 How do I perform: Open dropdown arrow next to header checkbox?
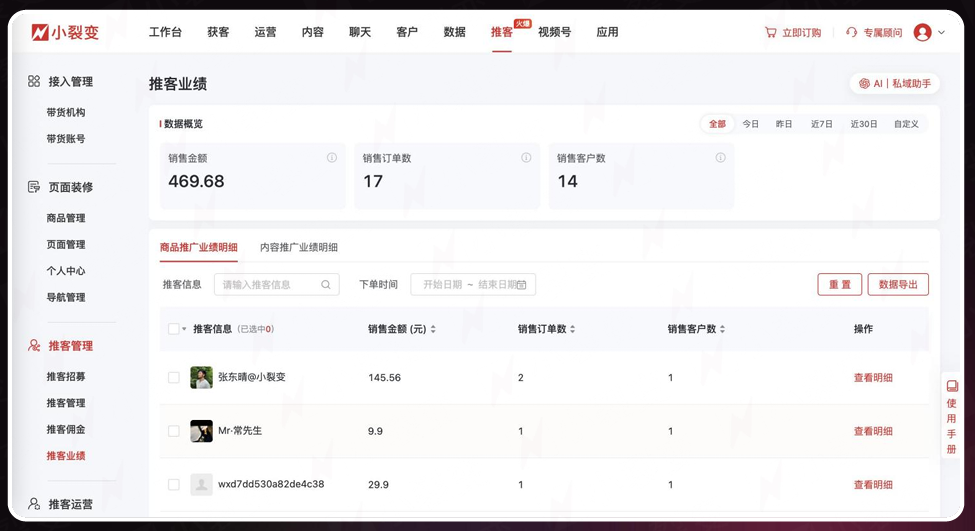(x=185, y=329)
